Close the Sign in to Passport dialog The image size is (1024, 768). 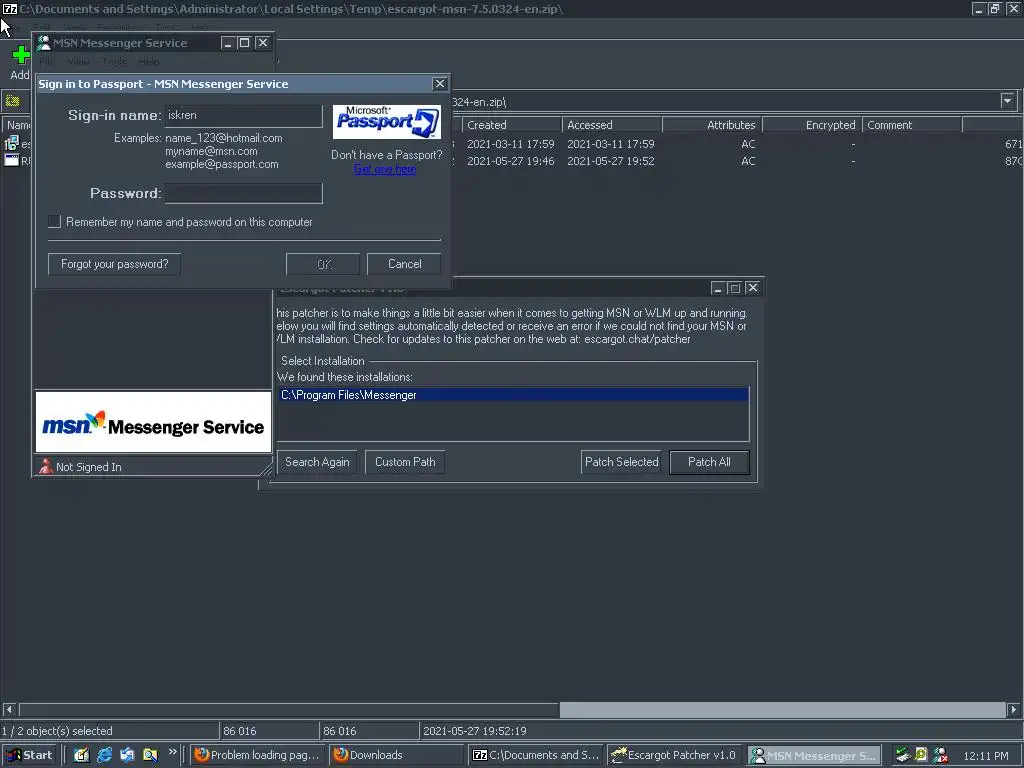click(x=440, y=84)
